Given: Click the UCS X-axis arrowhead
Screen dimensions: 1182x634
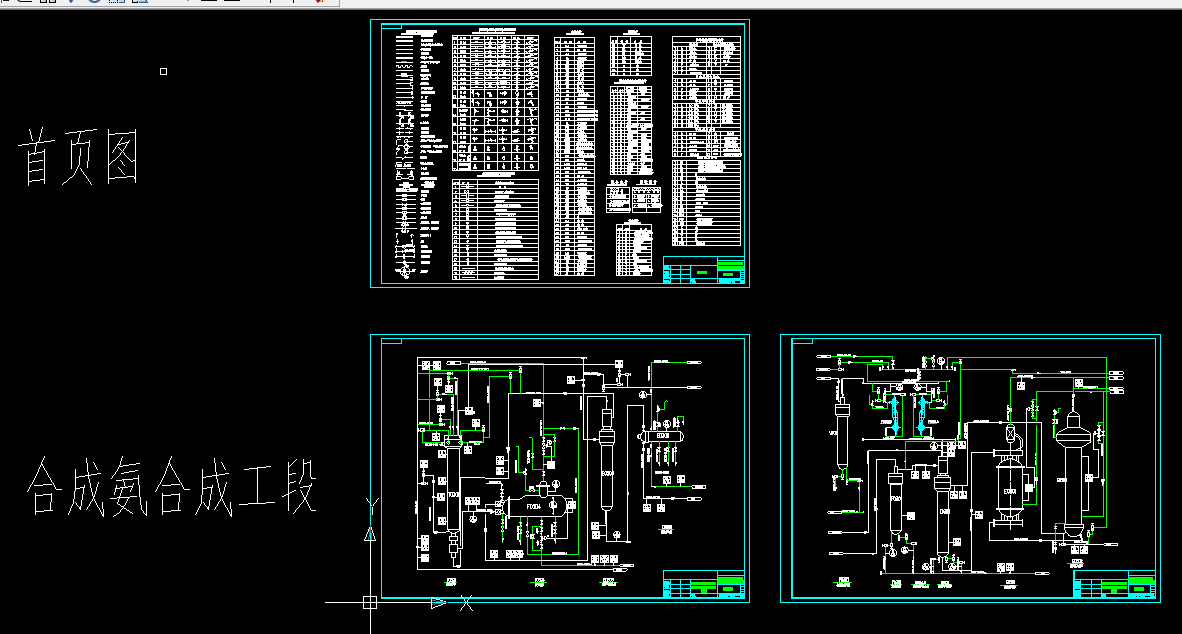Looking at the screenshot, I should coord(438,602).
